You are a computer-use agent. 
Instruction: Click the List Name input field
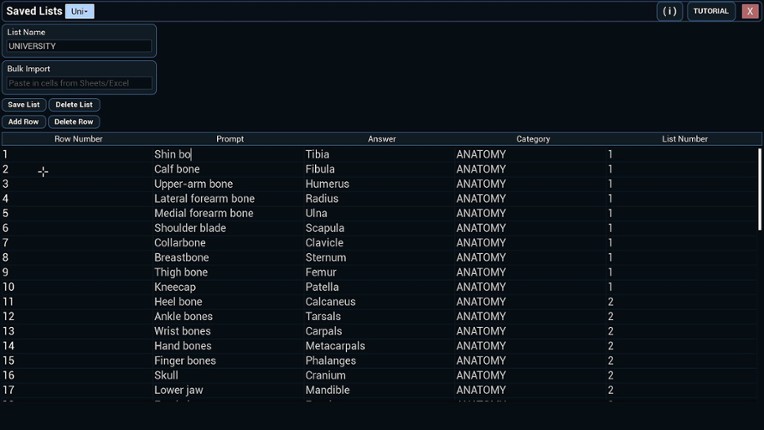click(80, 46)
